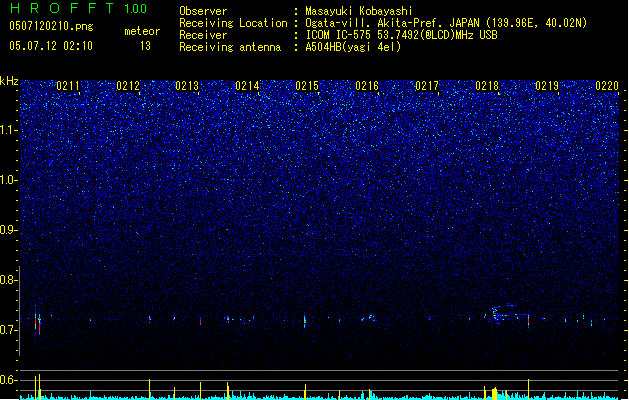Click the HROFFT program title text
The width and height of the screenshot is (629, 400).
pyautogui.click(x=61, y=8)
